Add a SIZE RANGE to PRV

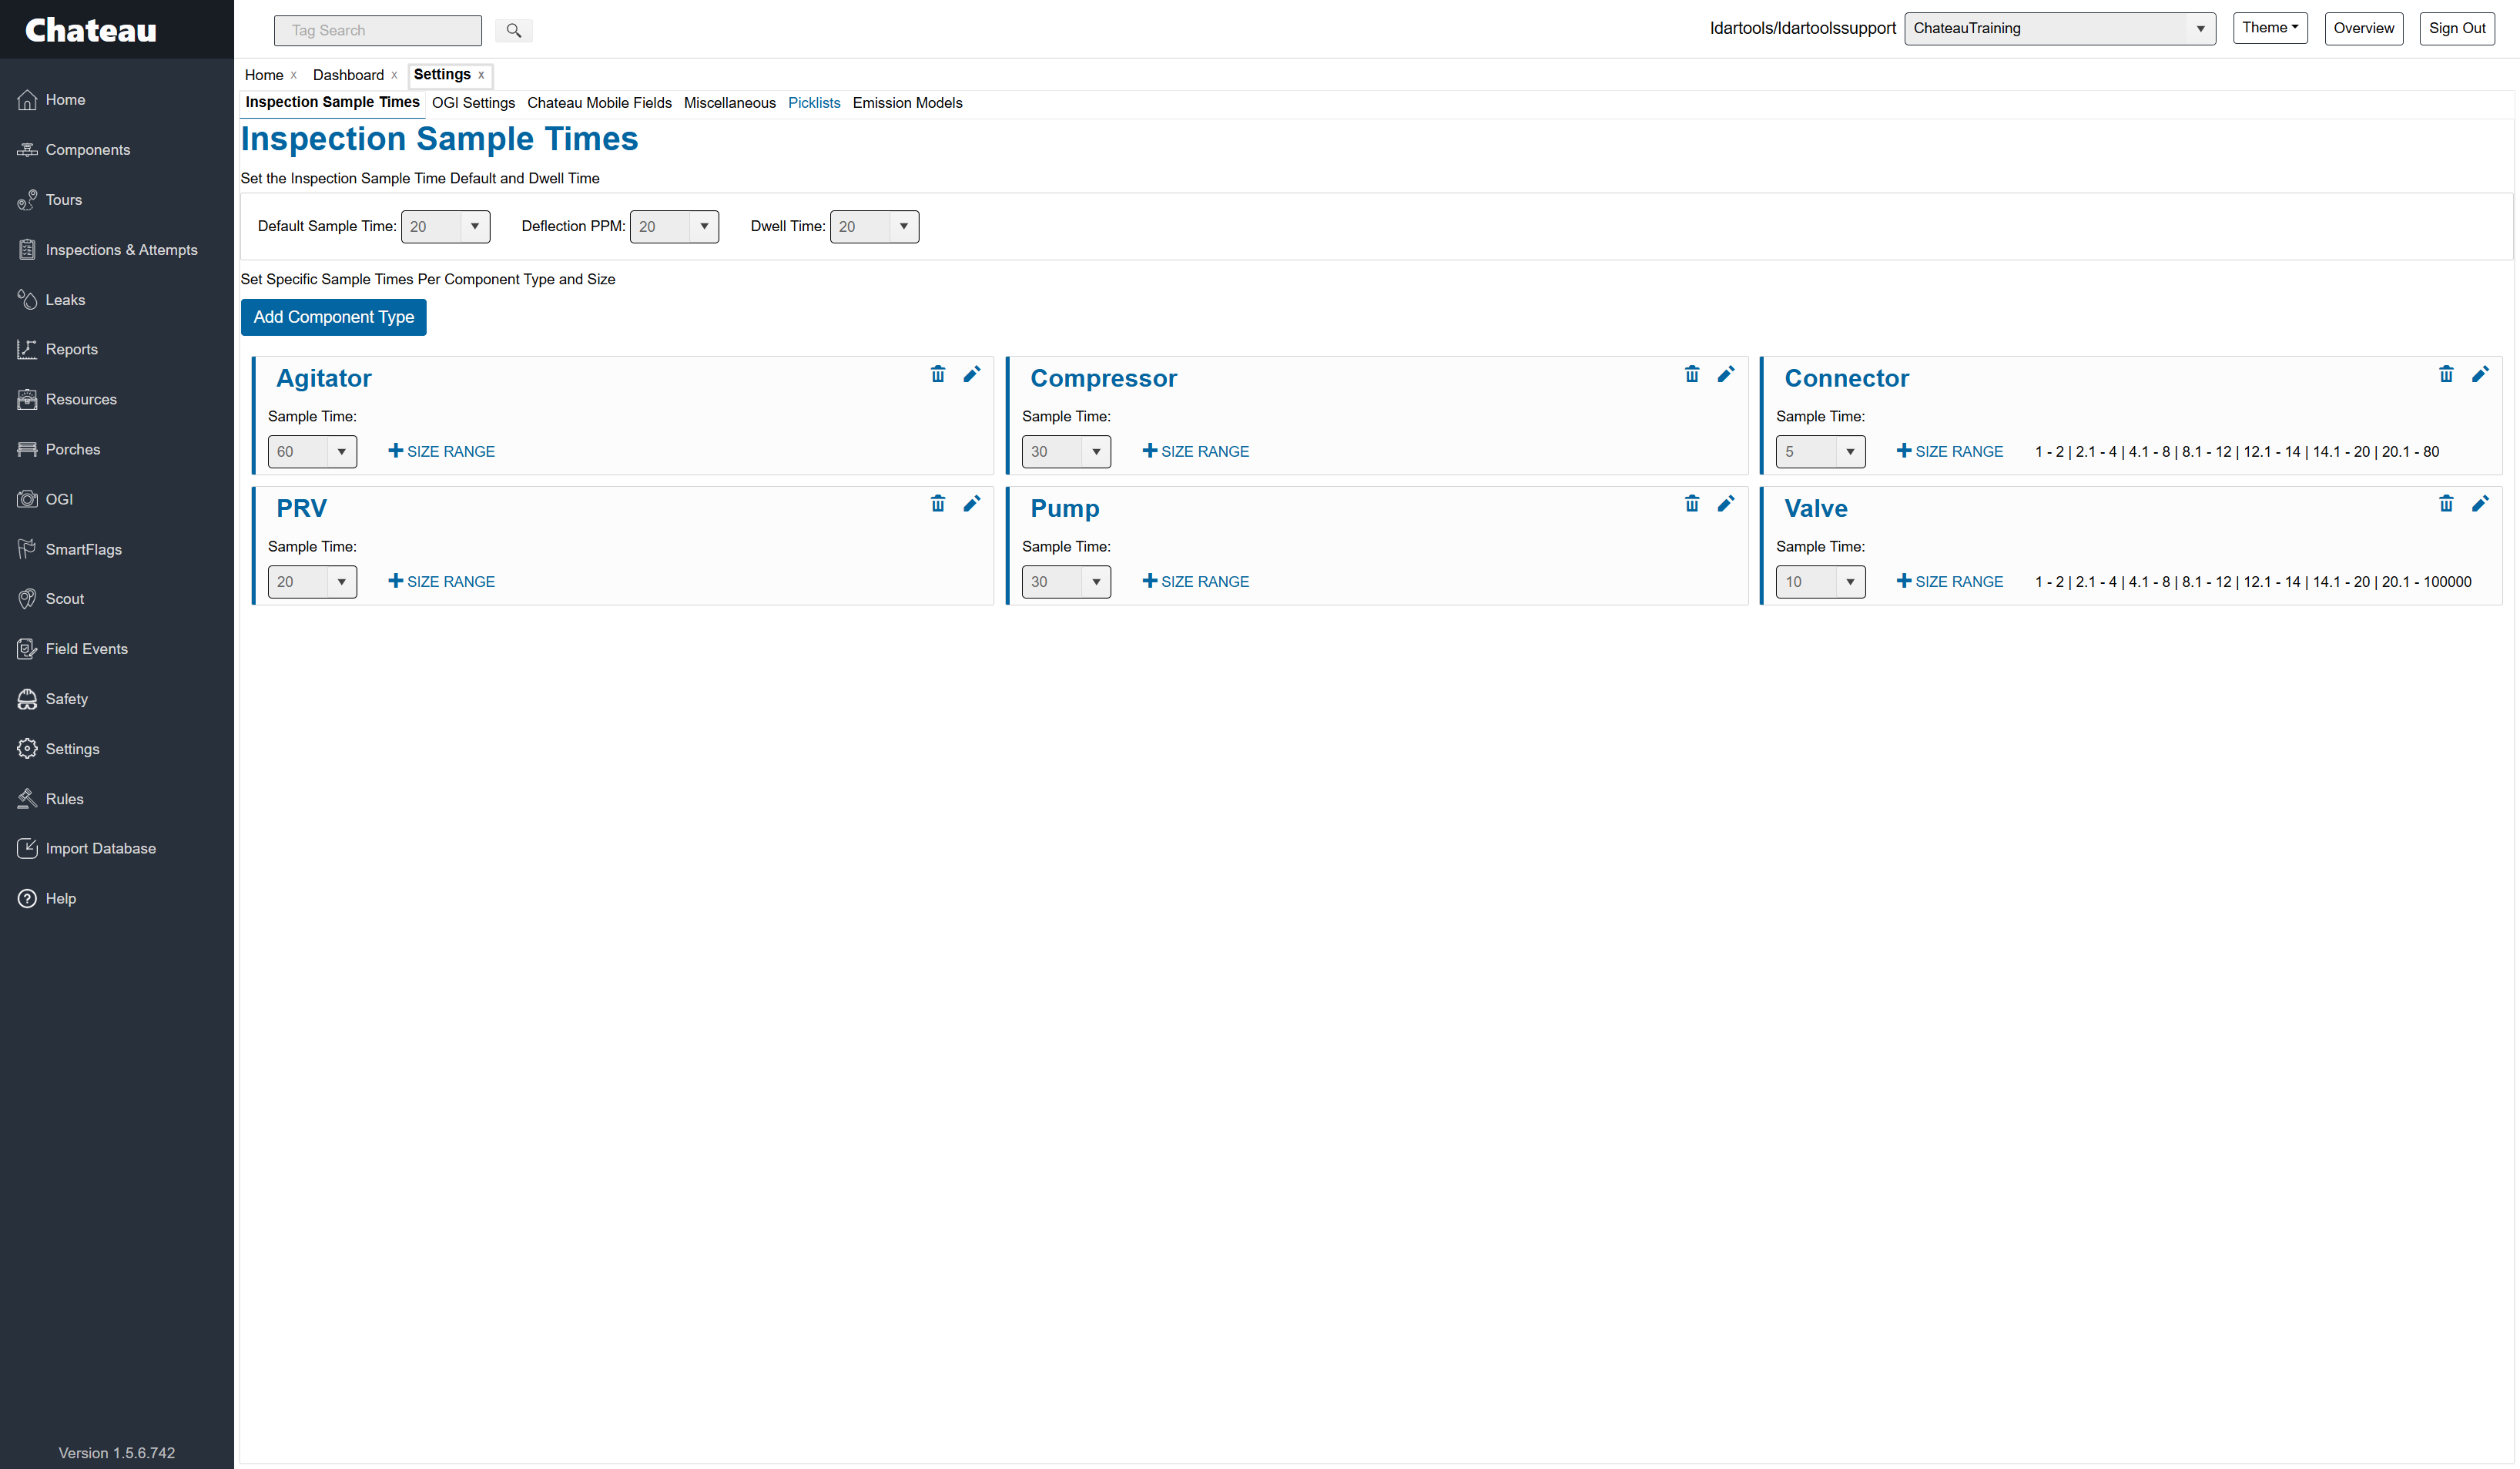(442, 582)
